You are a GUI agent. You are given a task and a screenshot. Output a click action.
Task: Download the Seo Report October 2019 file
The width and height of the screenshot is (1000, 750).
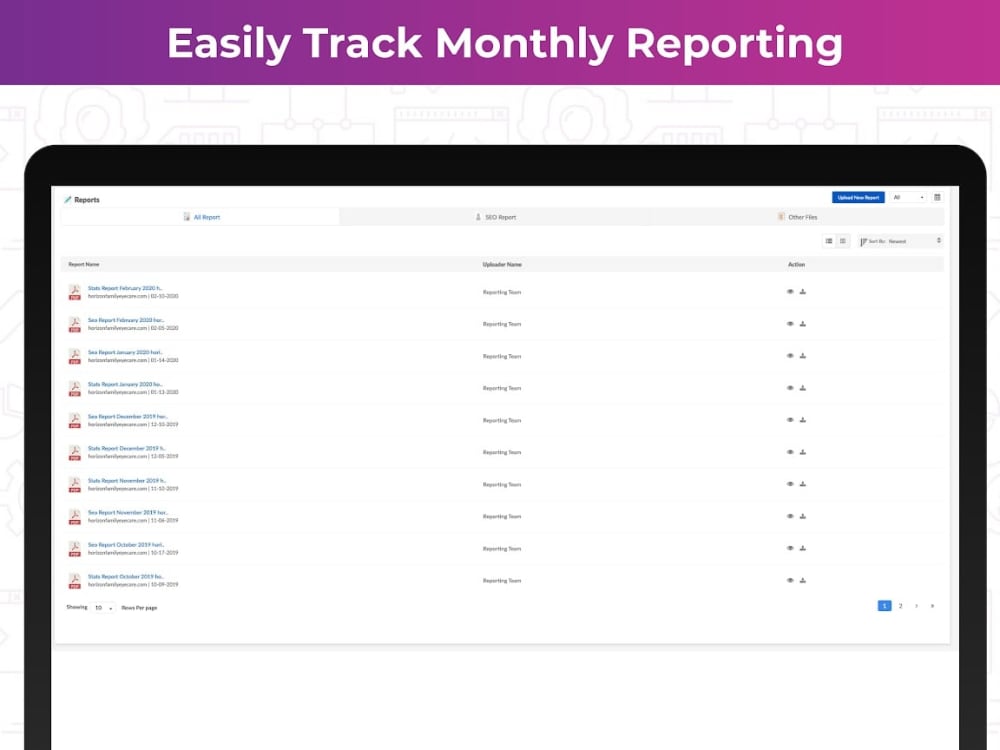pyautogui.click(x=802, y=548)
